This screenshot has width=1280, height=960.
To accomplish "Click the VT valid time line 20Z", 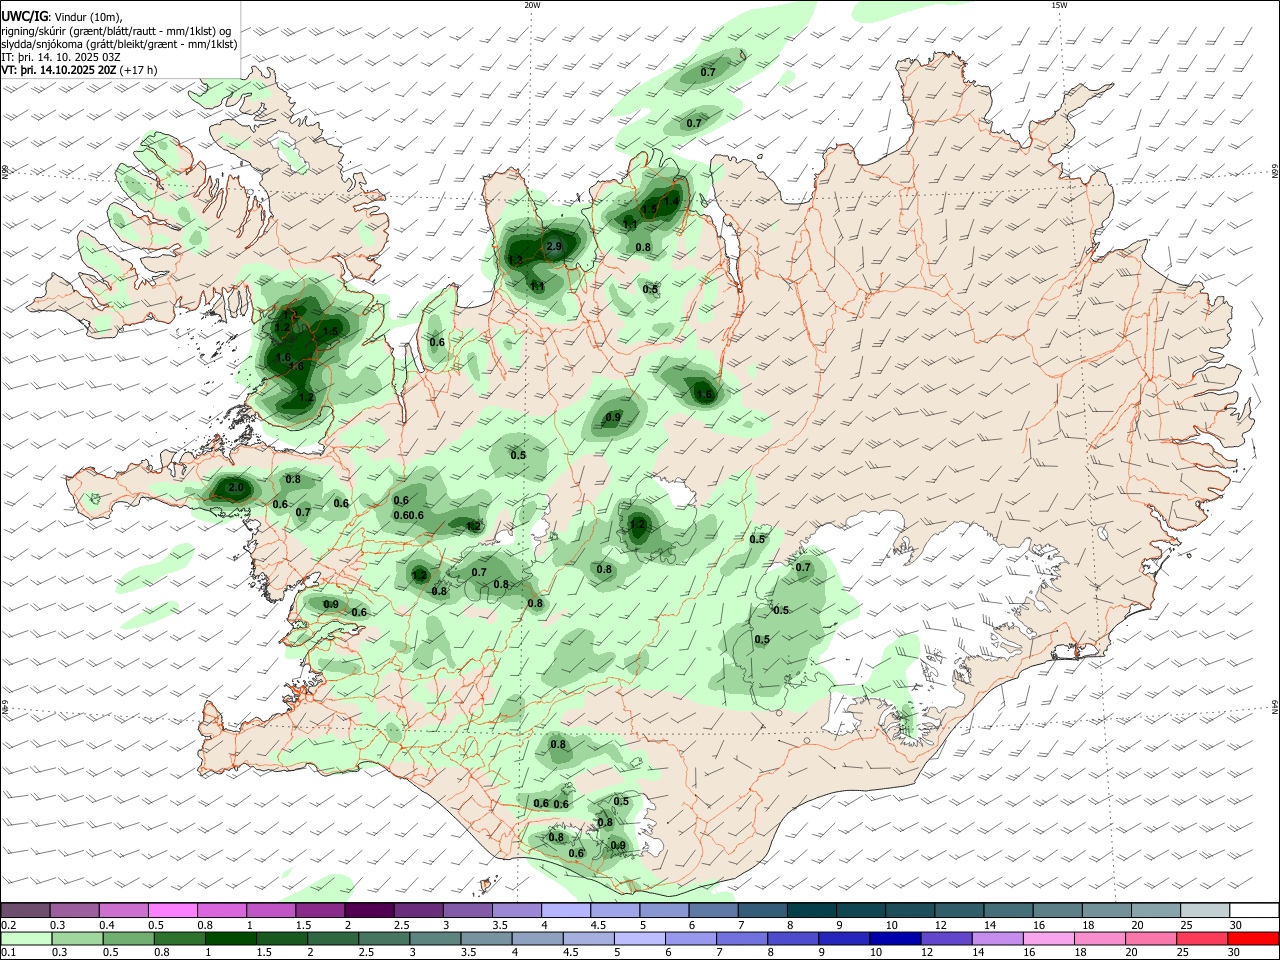I will pyautogui.click(x=79, y=71).
